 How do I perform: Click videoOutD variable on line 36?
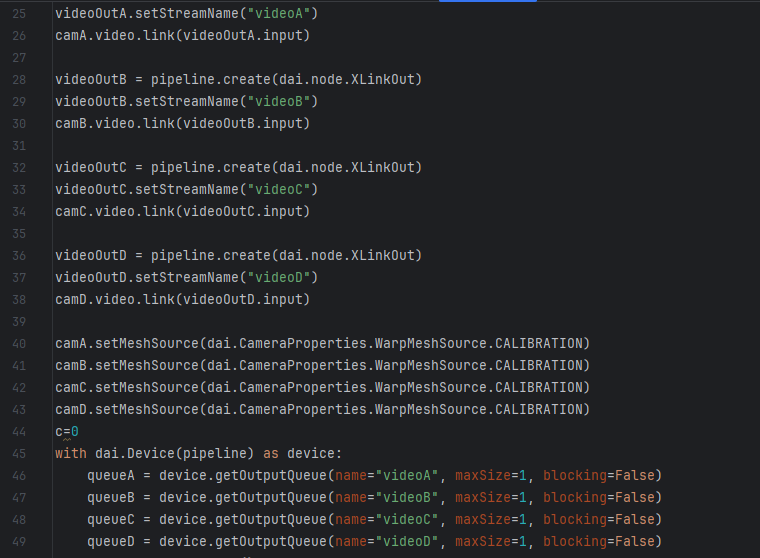click(91, 256)
